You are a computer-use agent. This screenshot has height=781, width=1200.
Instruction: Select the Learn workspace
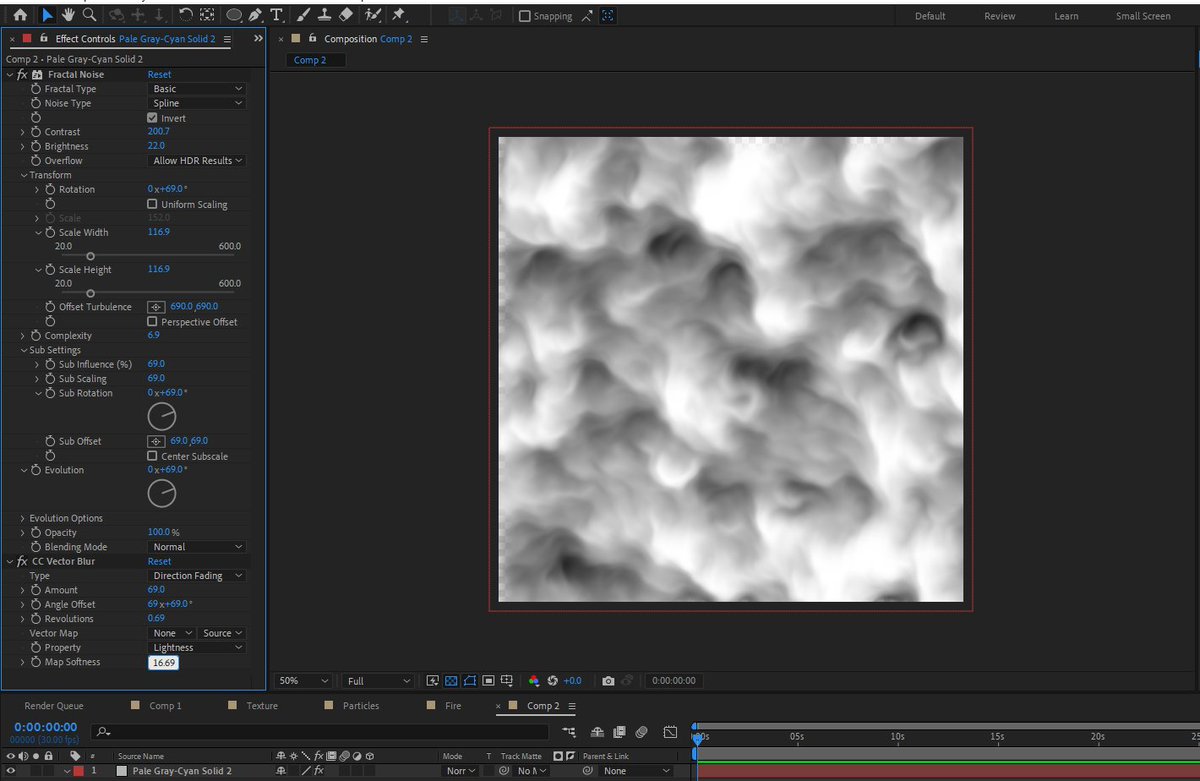click(1066, 16)
